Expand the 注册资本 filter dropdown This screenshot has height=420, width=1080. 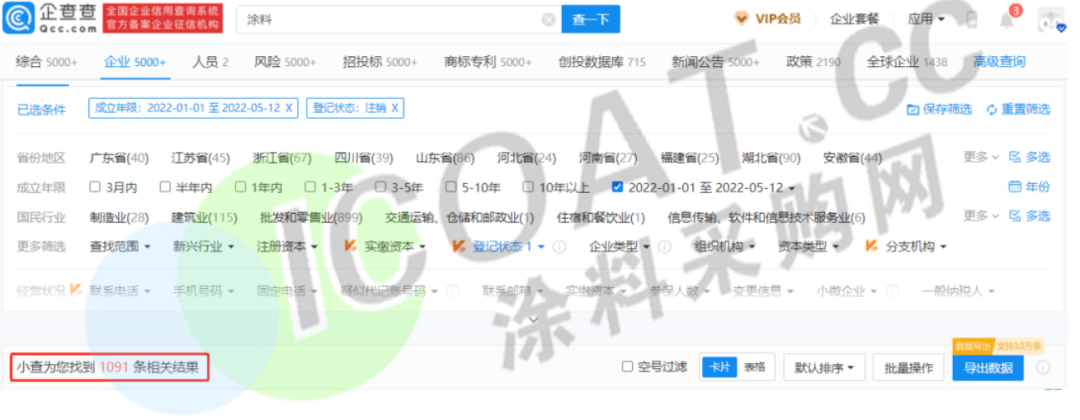point(286,246)
